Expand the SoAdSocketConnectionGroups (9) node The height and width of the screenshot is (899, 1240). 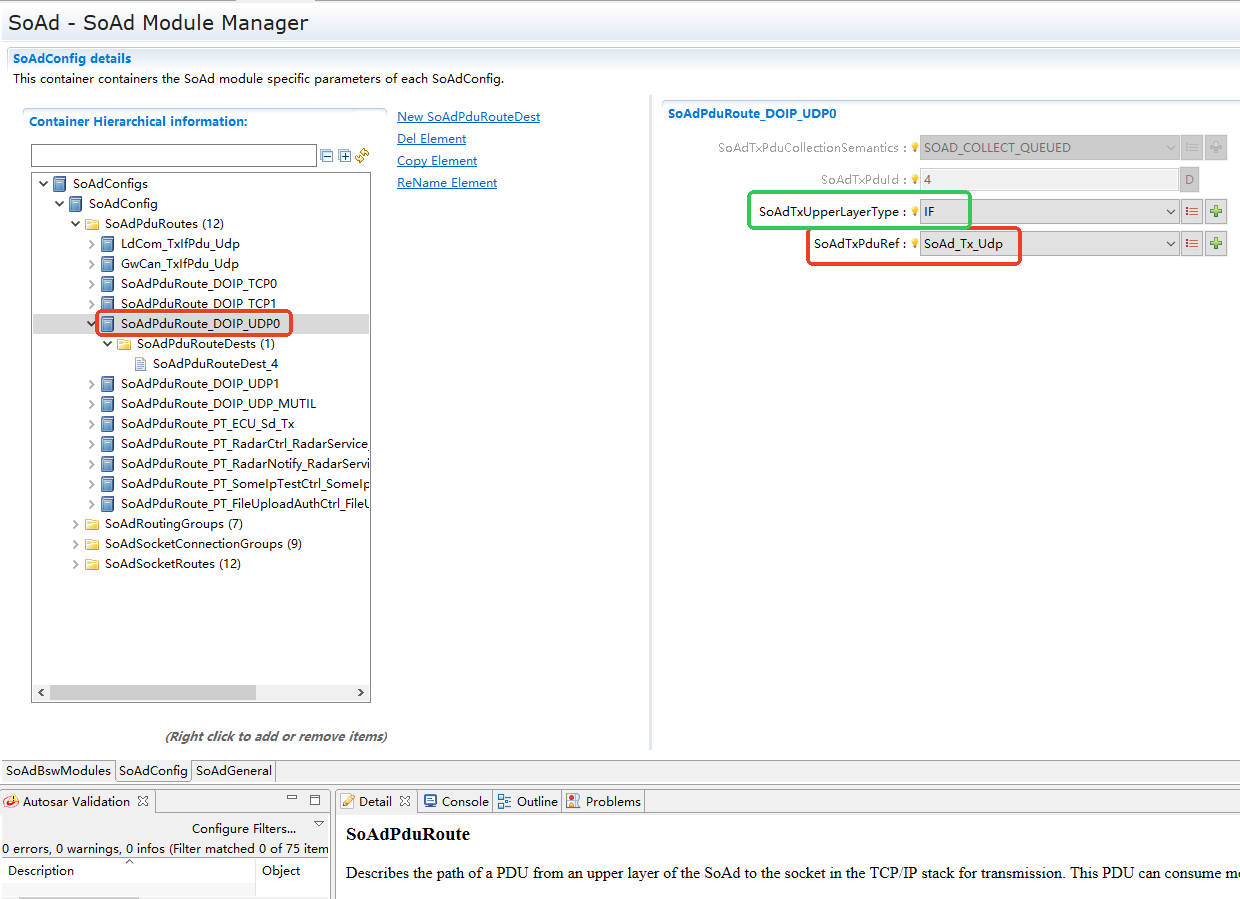point(76,544)
